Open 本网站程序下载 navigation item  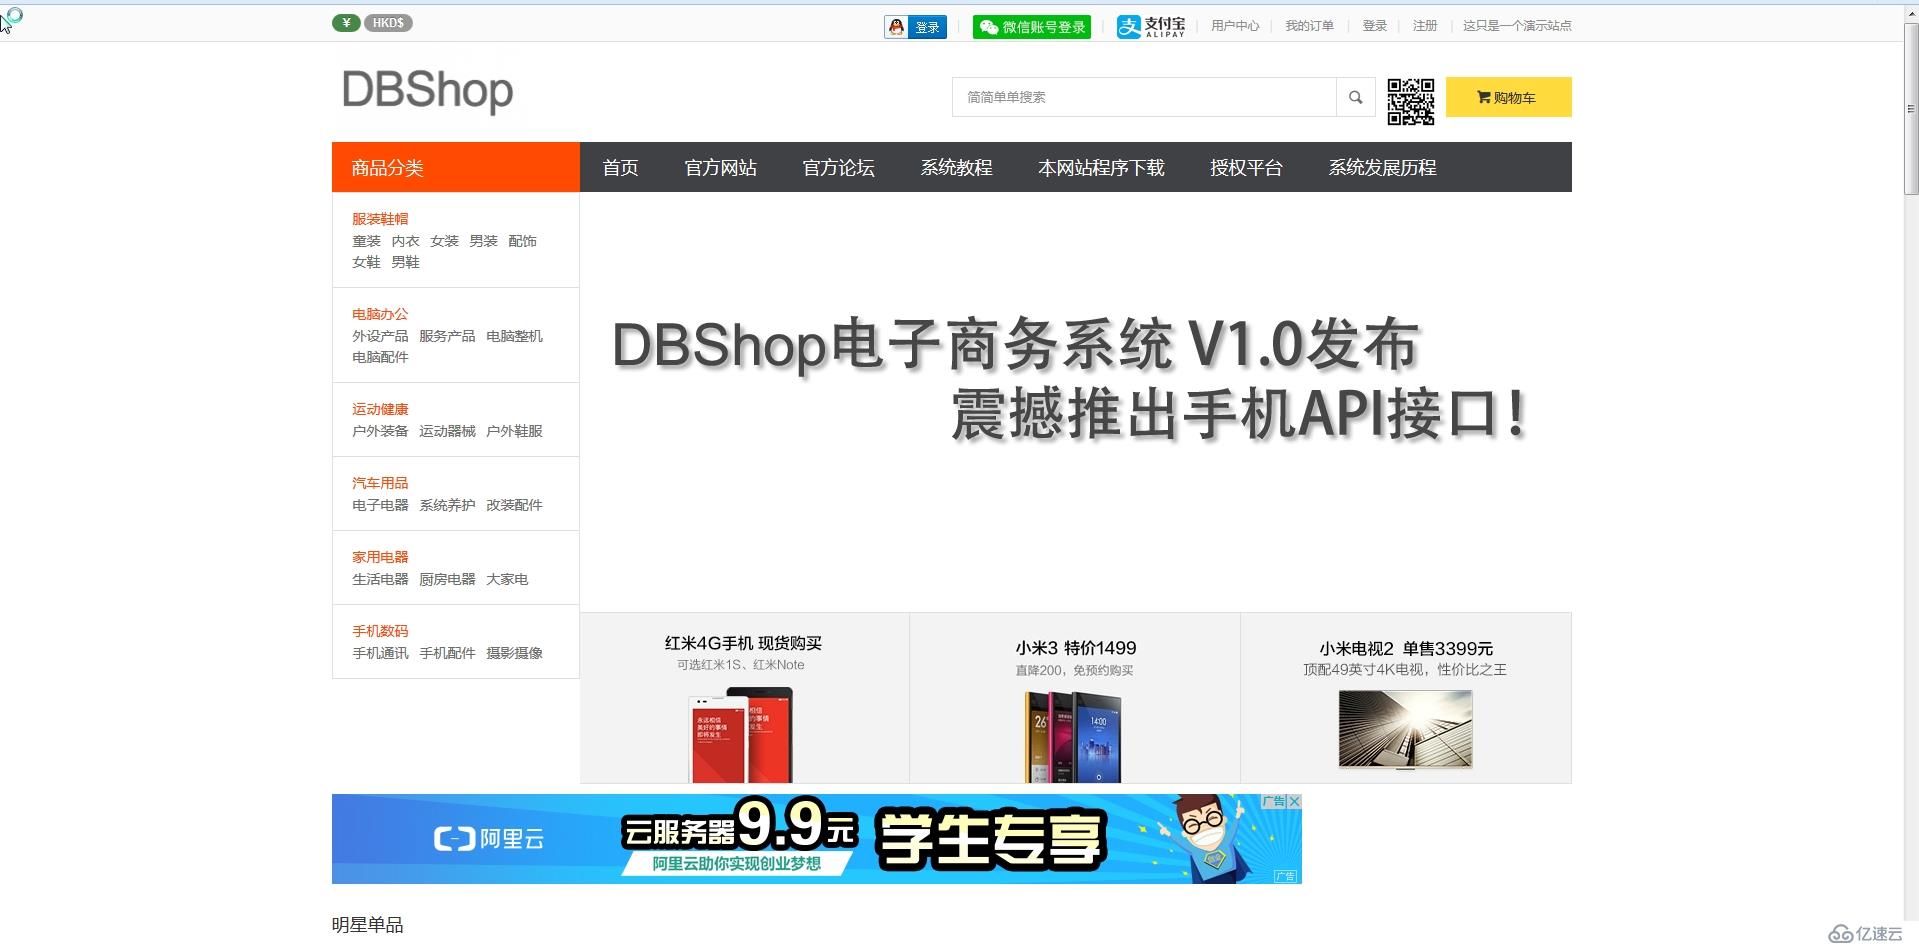(x=1101, y=167)
